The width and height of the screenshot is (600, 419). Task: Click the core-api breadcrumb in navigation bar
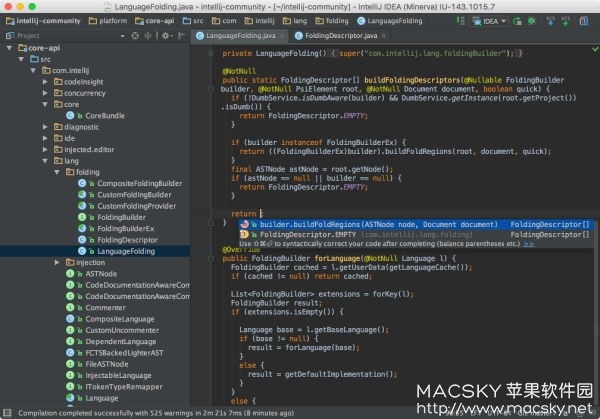pos(155,21)
